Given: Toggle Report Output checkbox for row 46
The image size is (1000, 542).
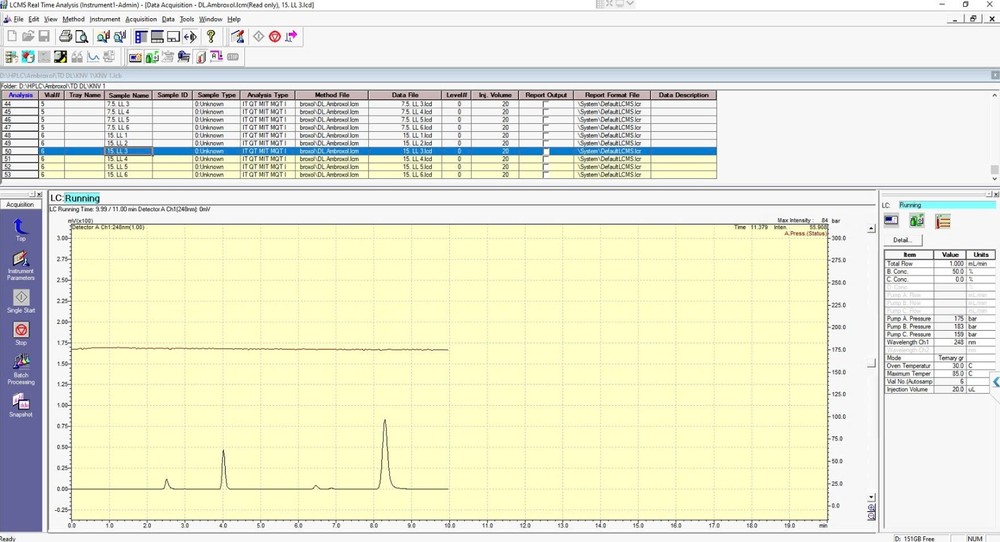Looking at the screenshot, I should pos(546,119).
